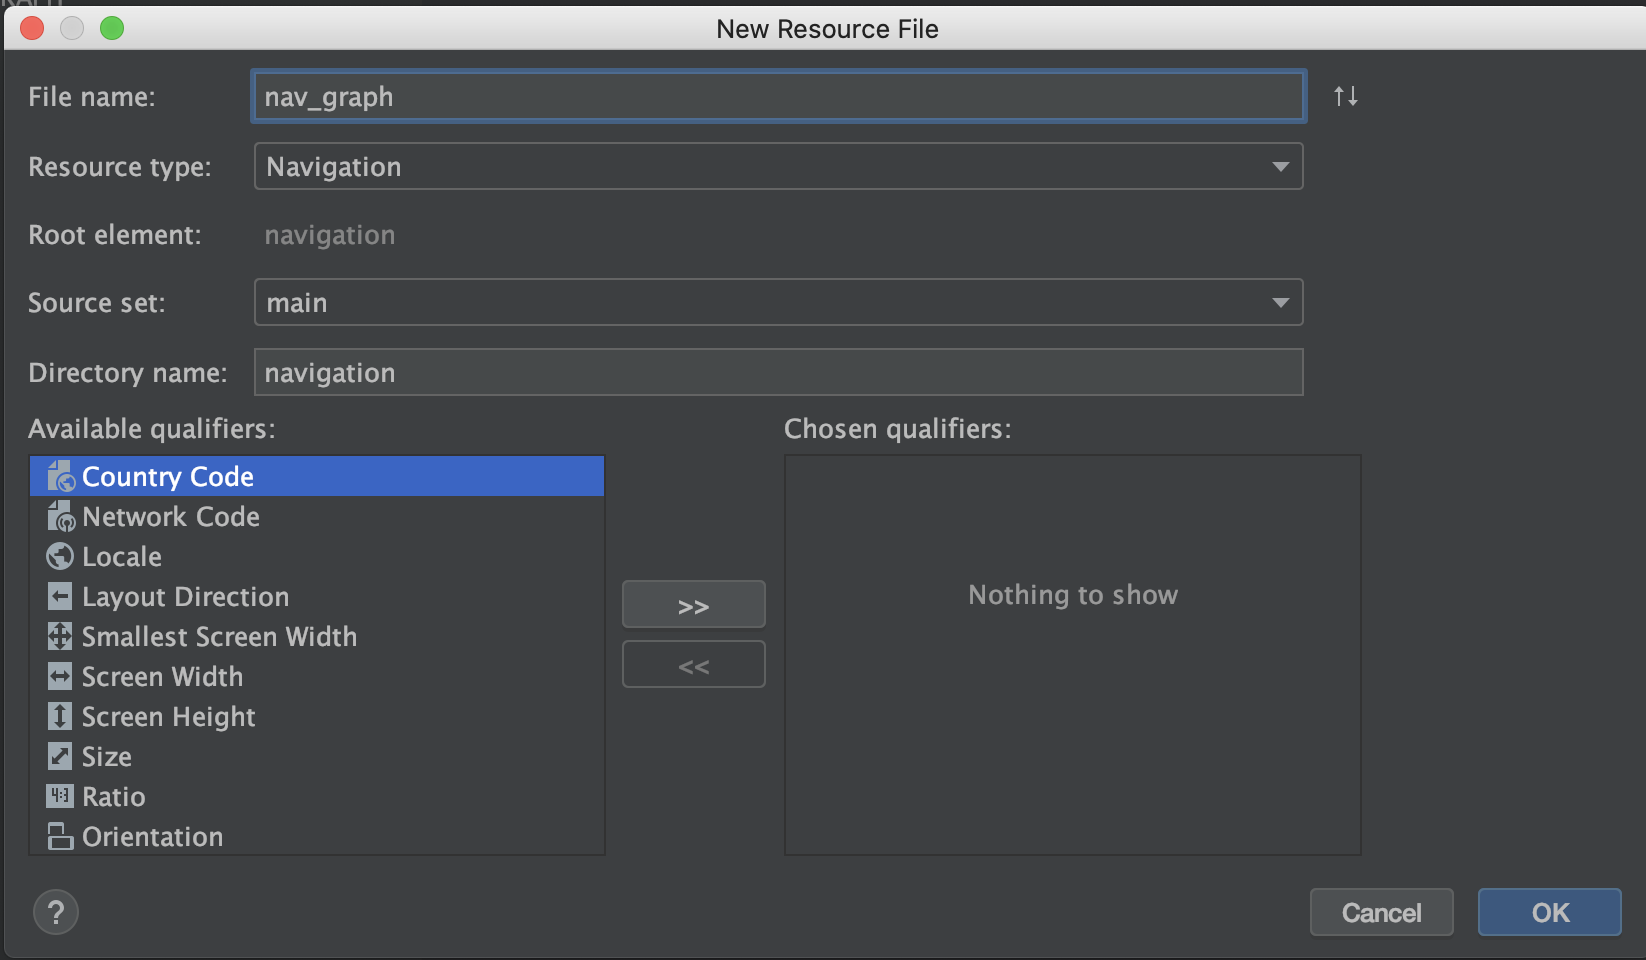Select the Orientation list entry
Image resolution: width=1646 pixels, height=960 pixels.
[x=317, y=836]
